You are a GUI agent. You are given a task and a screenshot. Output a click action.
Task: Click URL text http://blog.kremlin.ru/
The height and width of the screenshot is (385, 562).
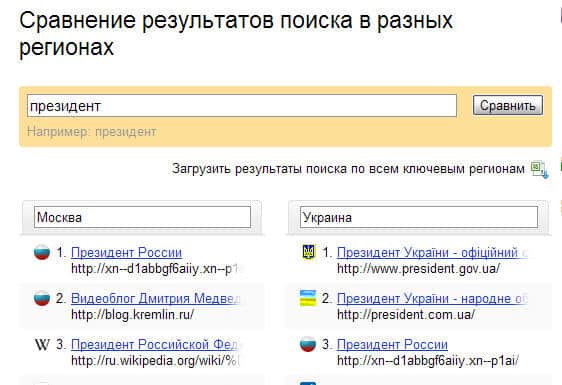[x=133, y=315]
